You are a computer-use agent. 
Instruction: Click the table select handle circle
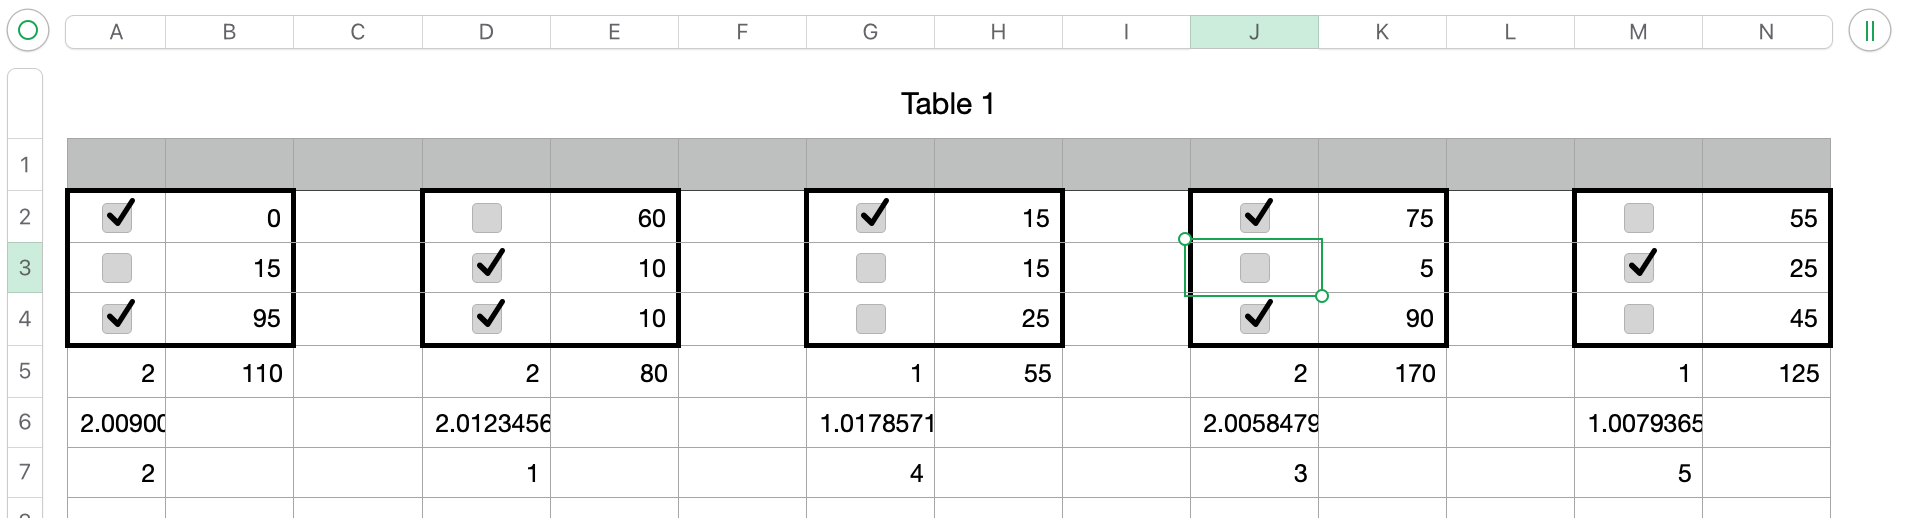point(28,31)
